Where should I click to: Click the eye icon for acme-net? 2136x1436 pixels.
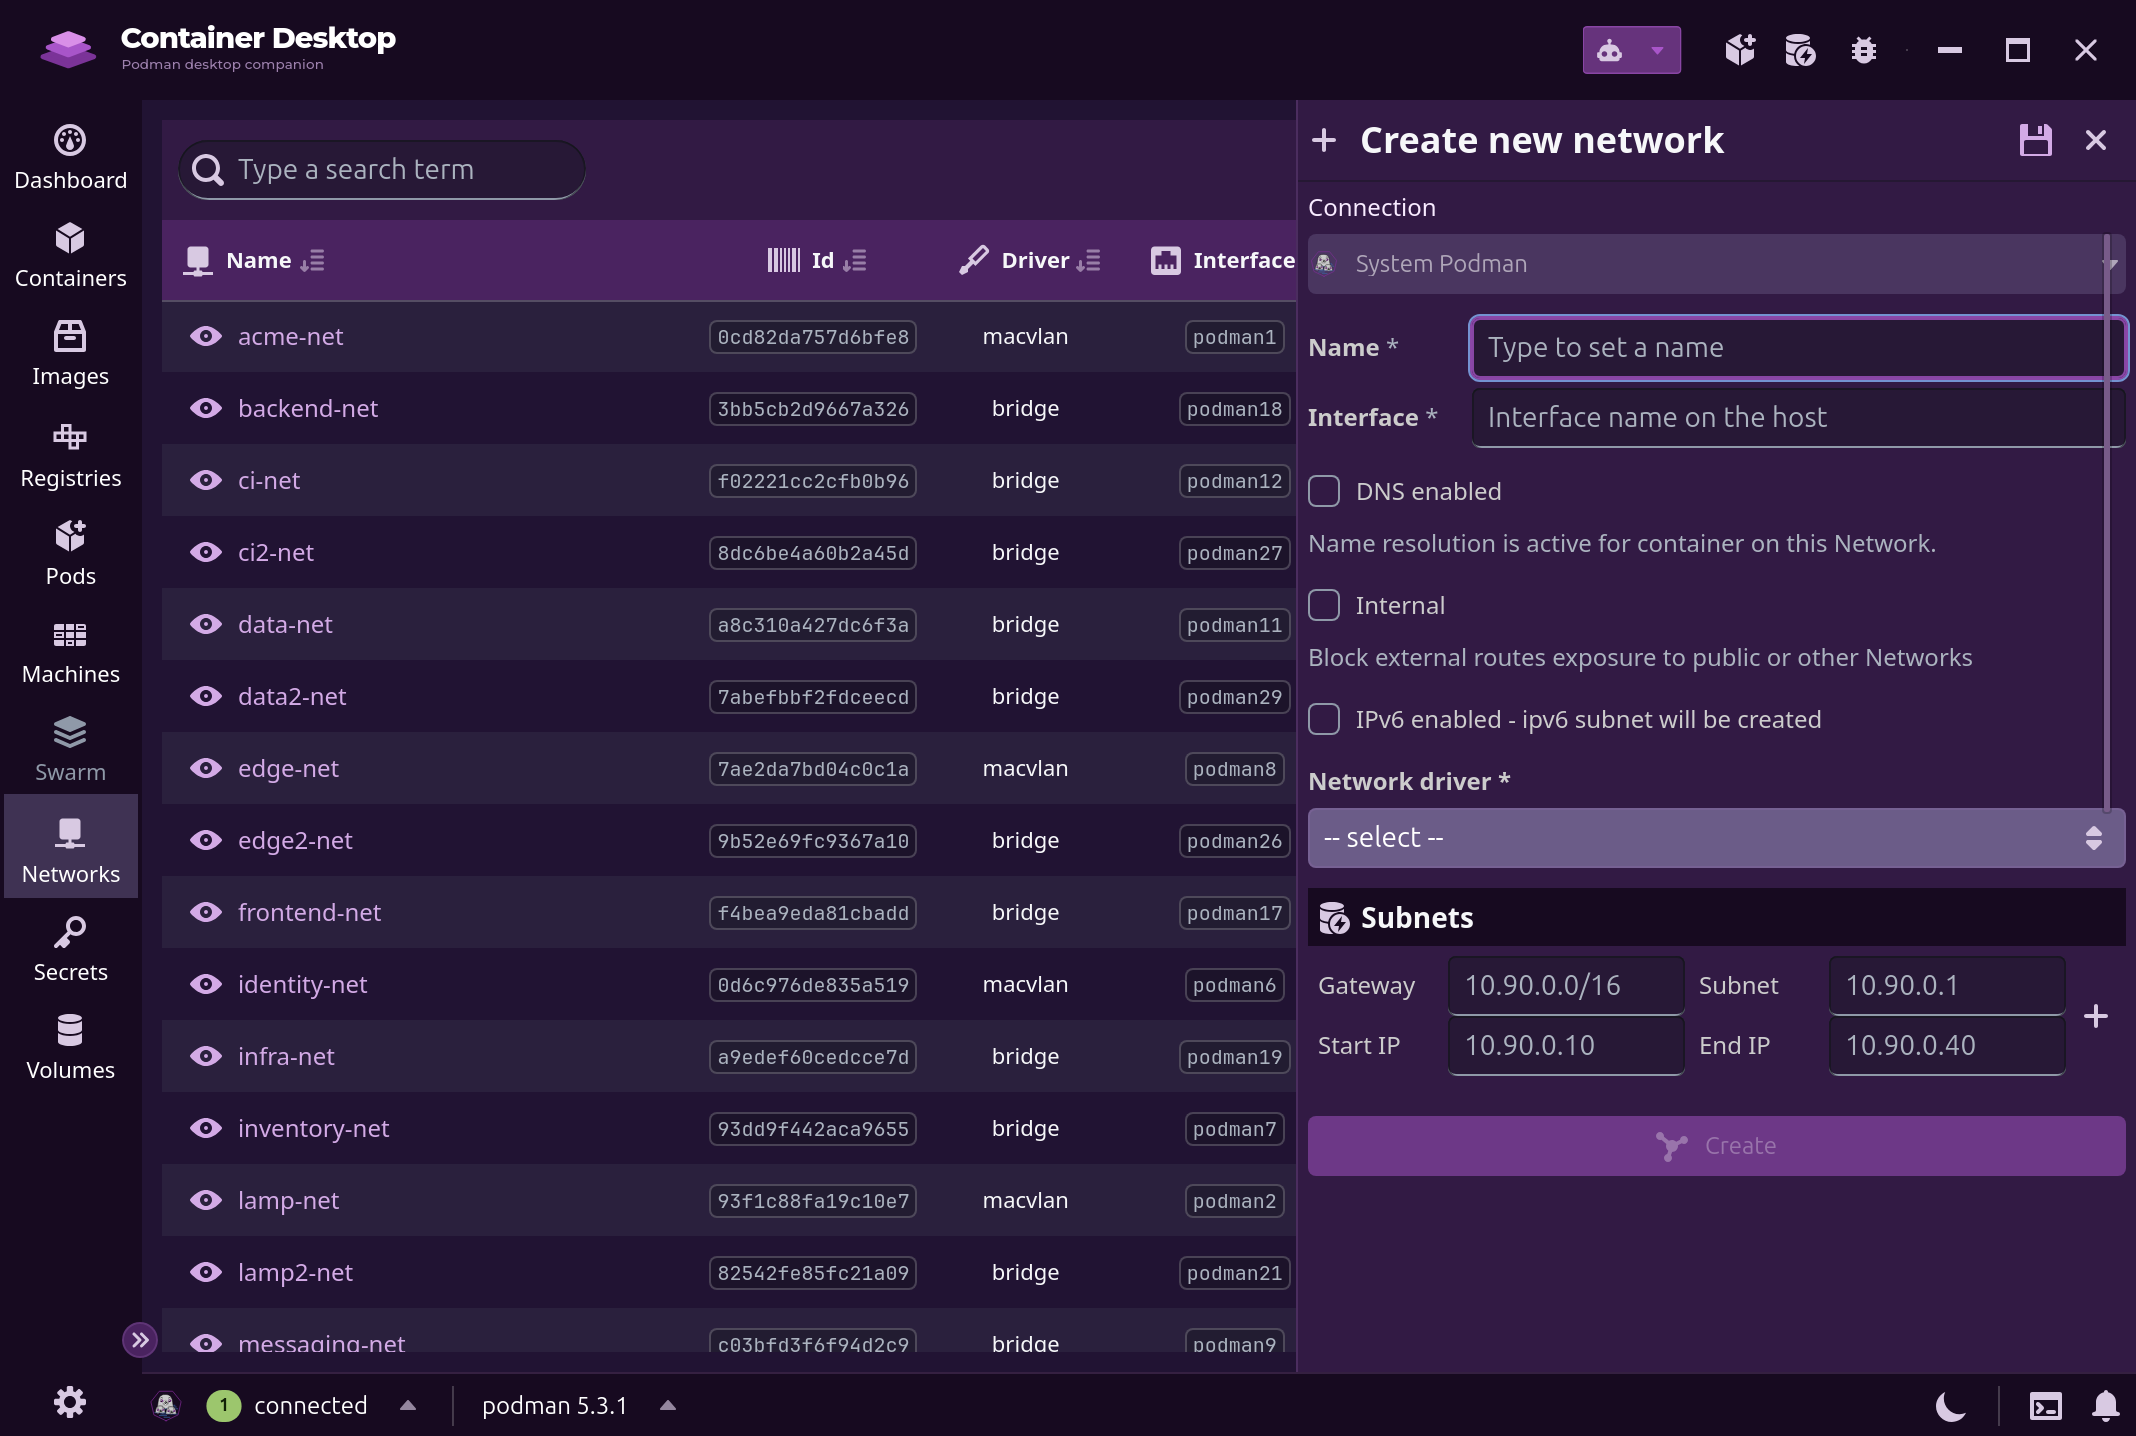tap(206, 337)
